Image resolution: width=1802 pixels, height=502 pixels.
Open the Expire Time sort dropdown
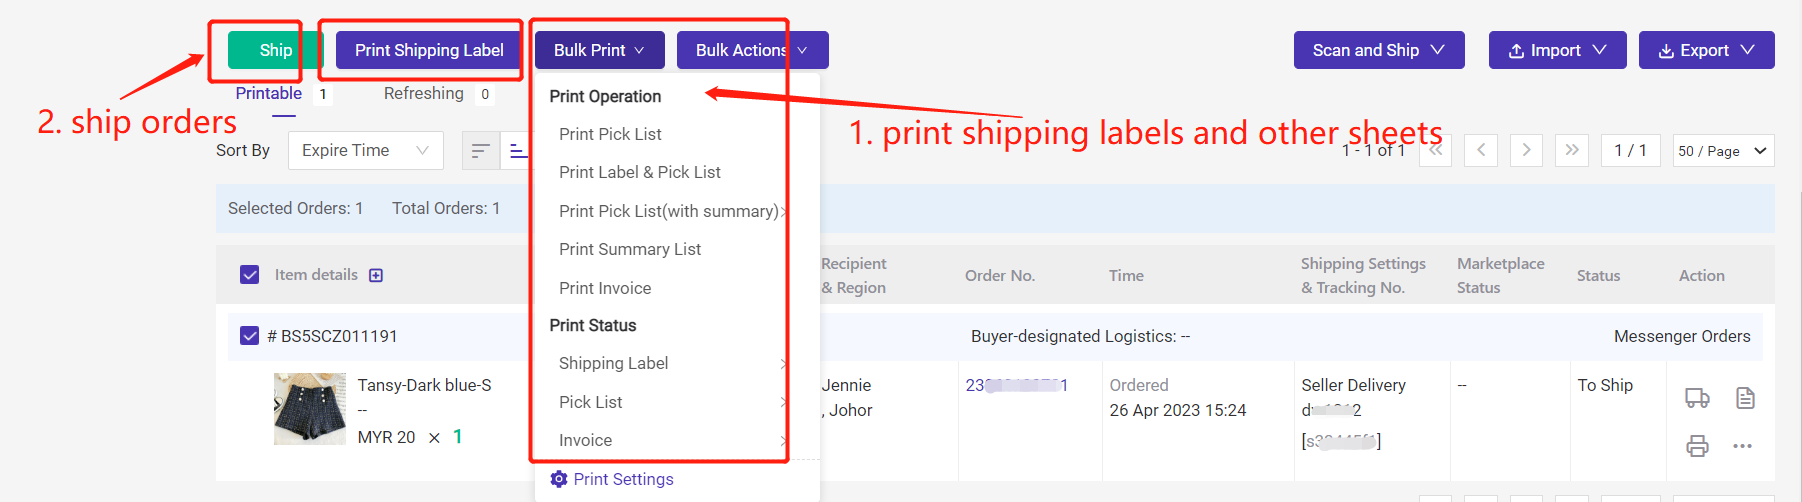365,151
